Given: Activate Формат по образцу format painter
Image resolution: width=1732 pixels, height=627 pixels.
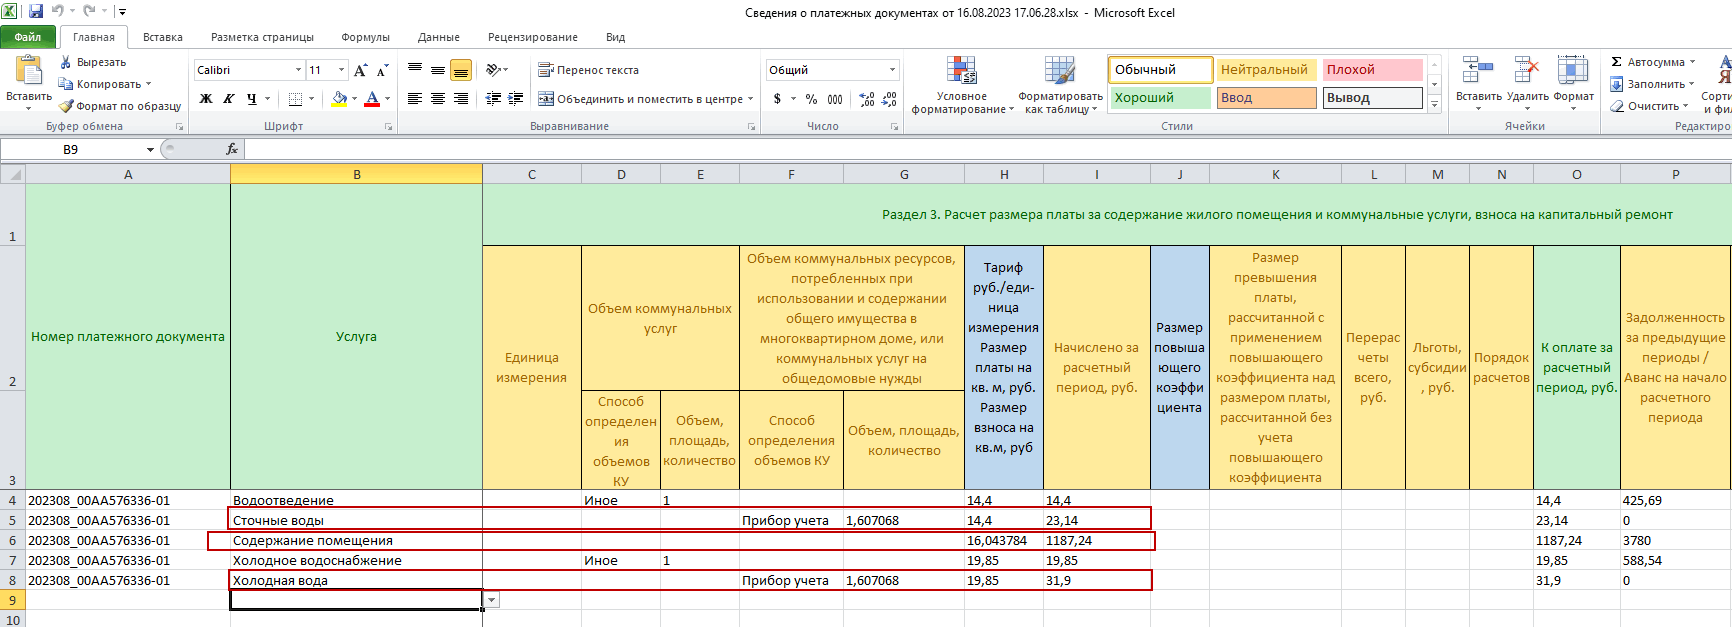Looking at the screenshot, I should click(120, 106).
